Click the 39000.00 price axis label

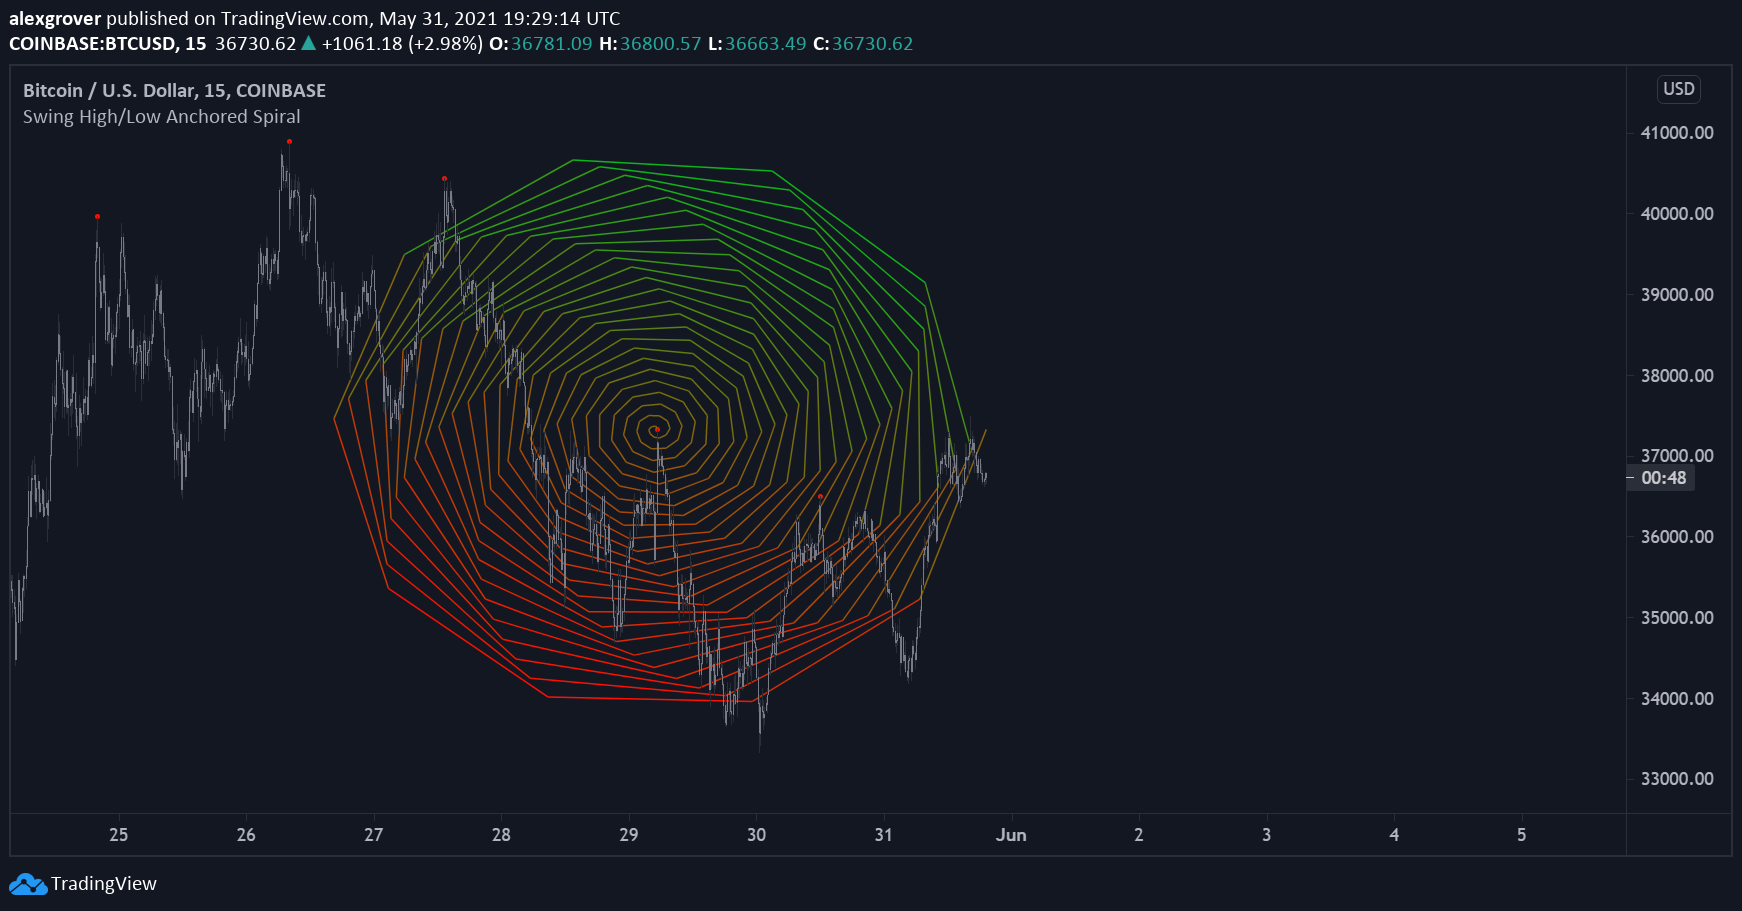click(1677, 295)
